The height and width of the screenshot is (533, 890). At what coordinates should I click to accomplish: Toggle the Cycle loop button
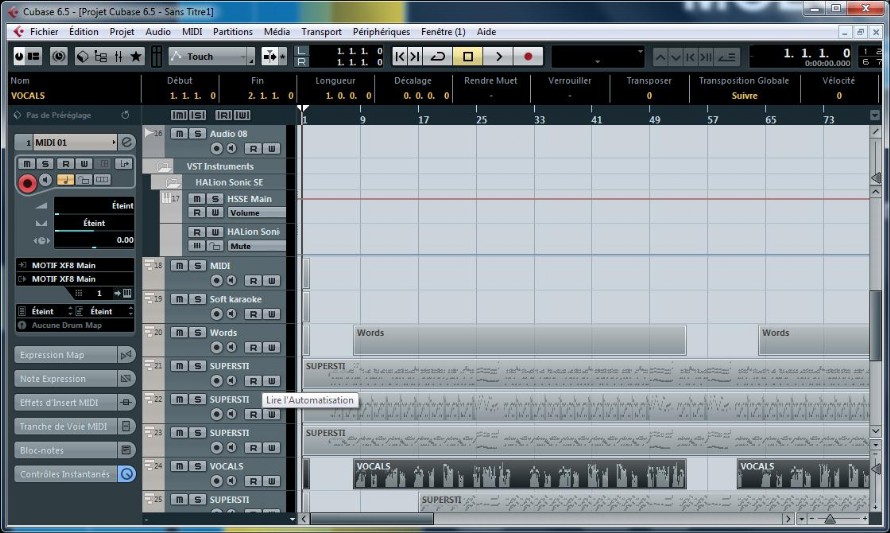point(438,56)
